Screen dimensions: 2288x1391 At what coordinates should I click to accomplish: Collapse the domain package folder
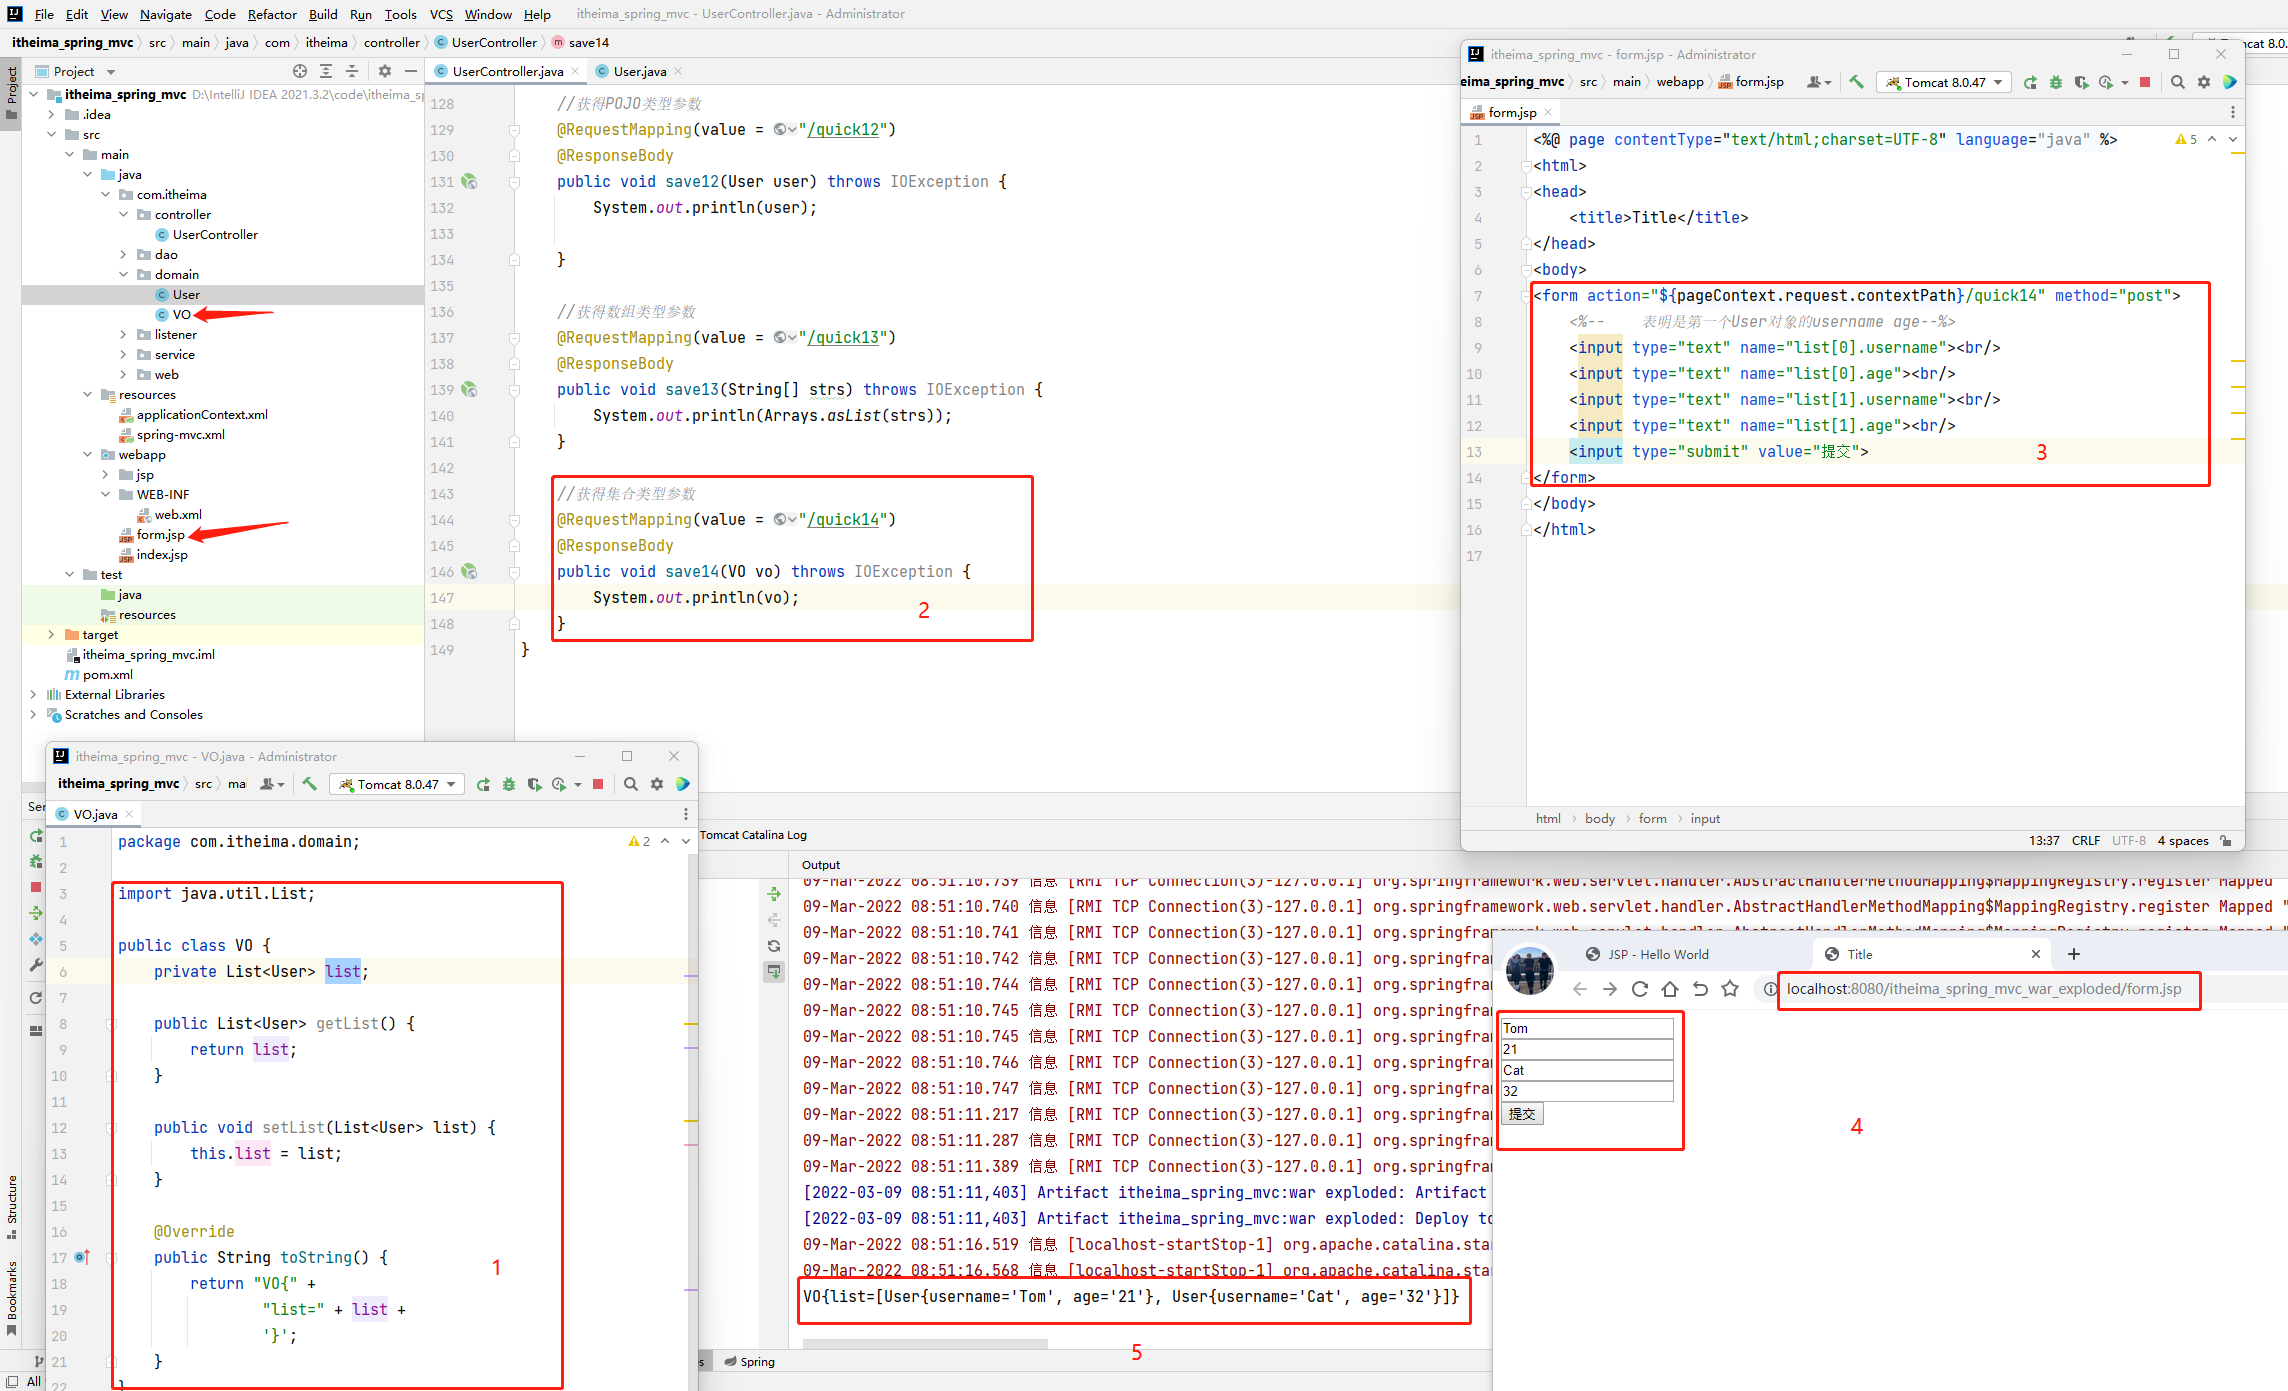click(x=124, y=275)
